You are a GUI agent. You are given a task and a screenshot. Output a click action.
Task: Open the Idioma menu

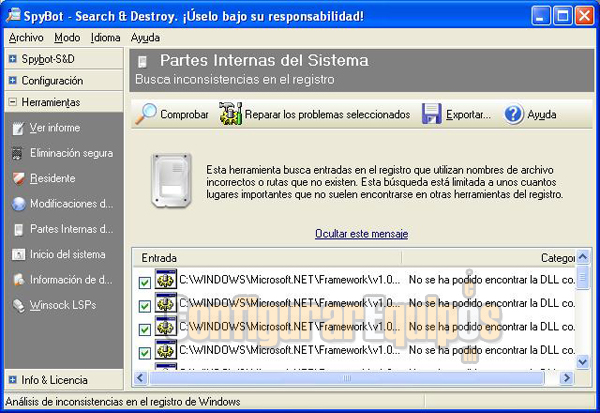tap(105, 38)
